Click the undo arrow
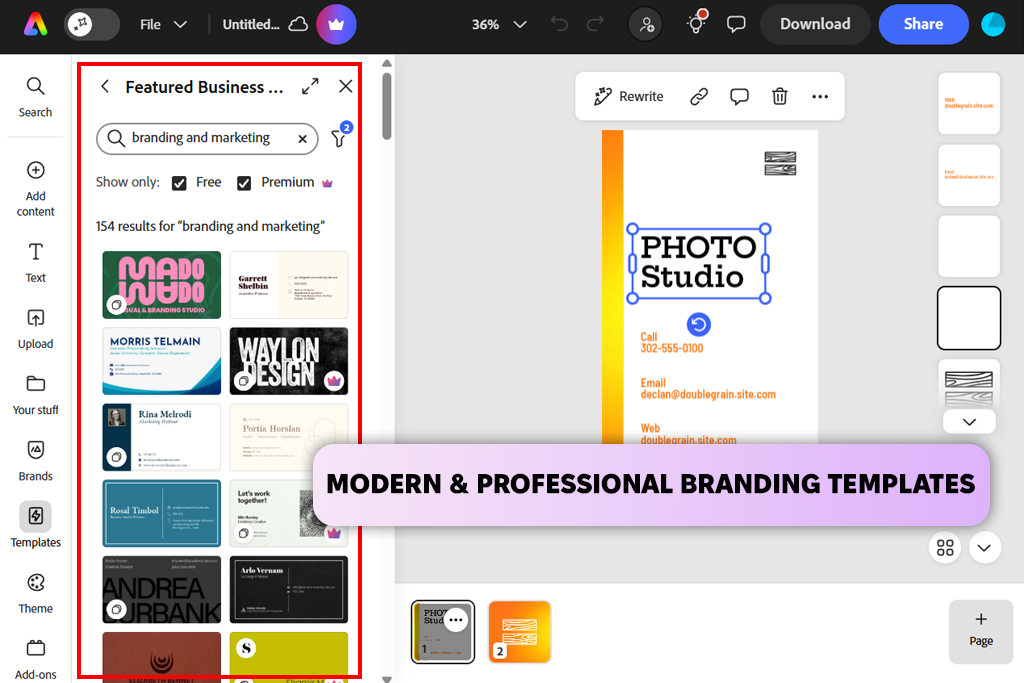Screen dimensions: 1024x683 coord(559,24)
